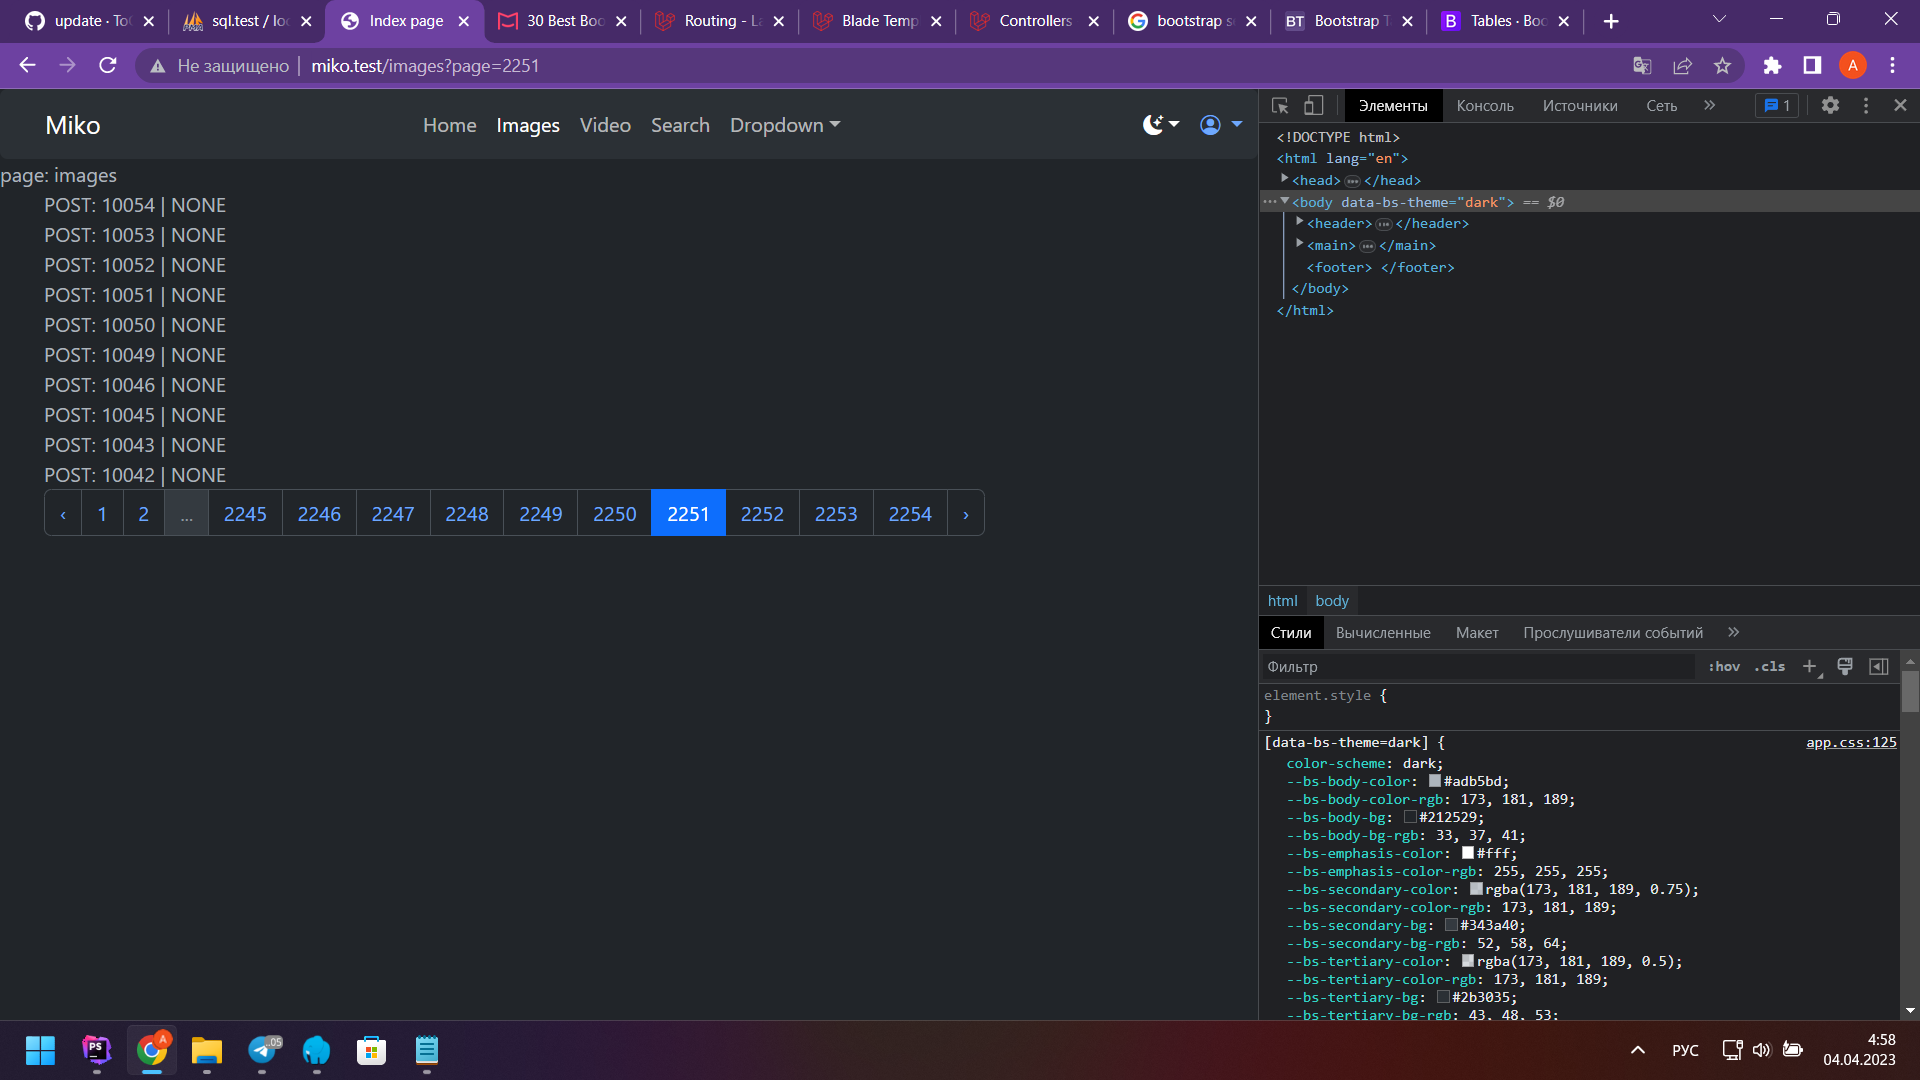Show computed styles sidebar pane icon
The image size is (1920, 1080).
click(x=1879, y=666)
